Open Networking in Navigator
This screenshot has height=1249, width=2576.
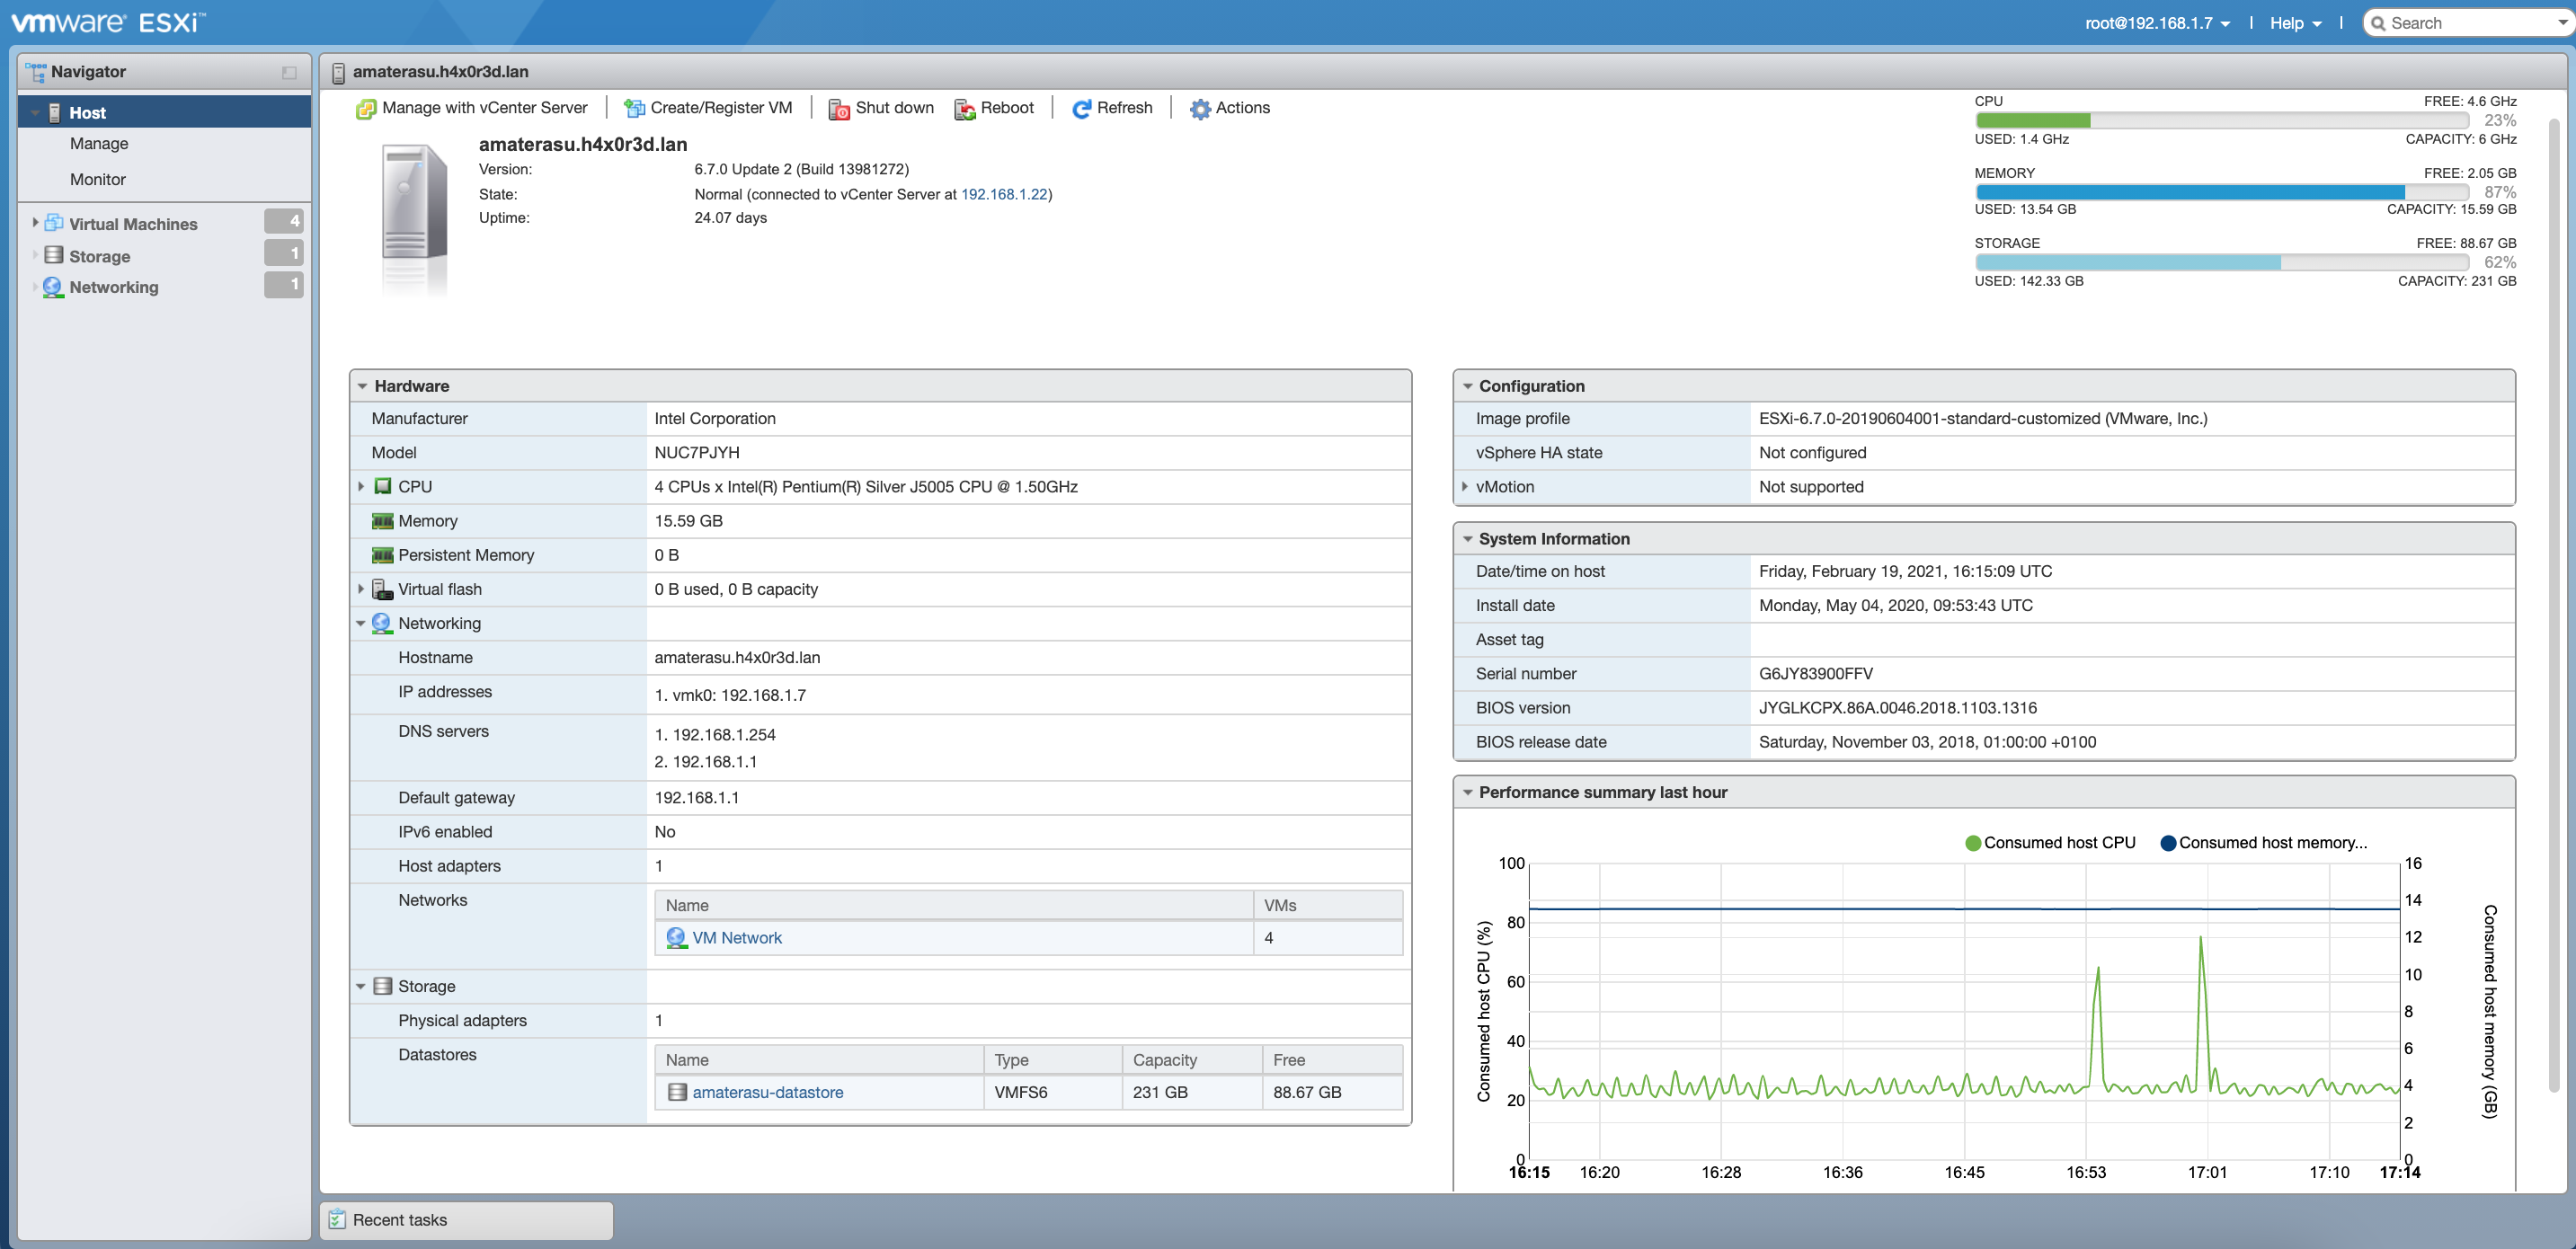[114, 287]
